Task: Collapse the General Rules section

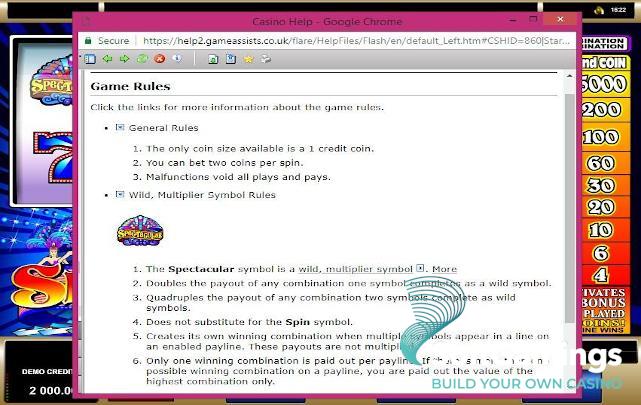Action: click(x=120, y=128)
